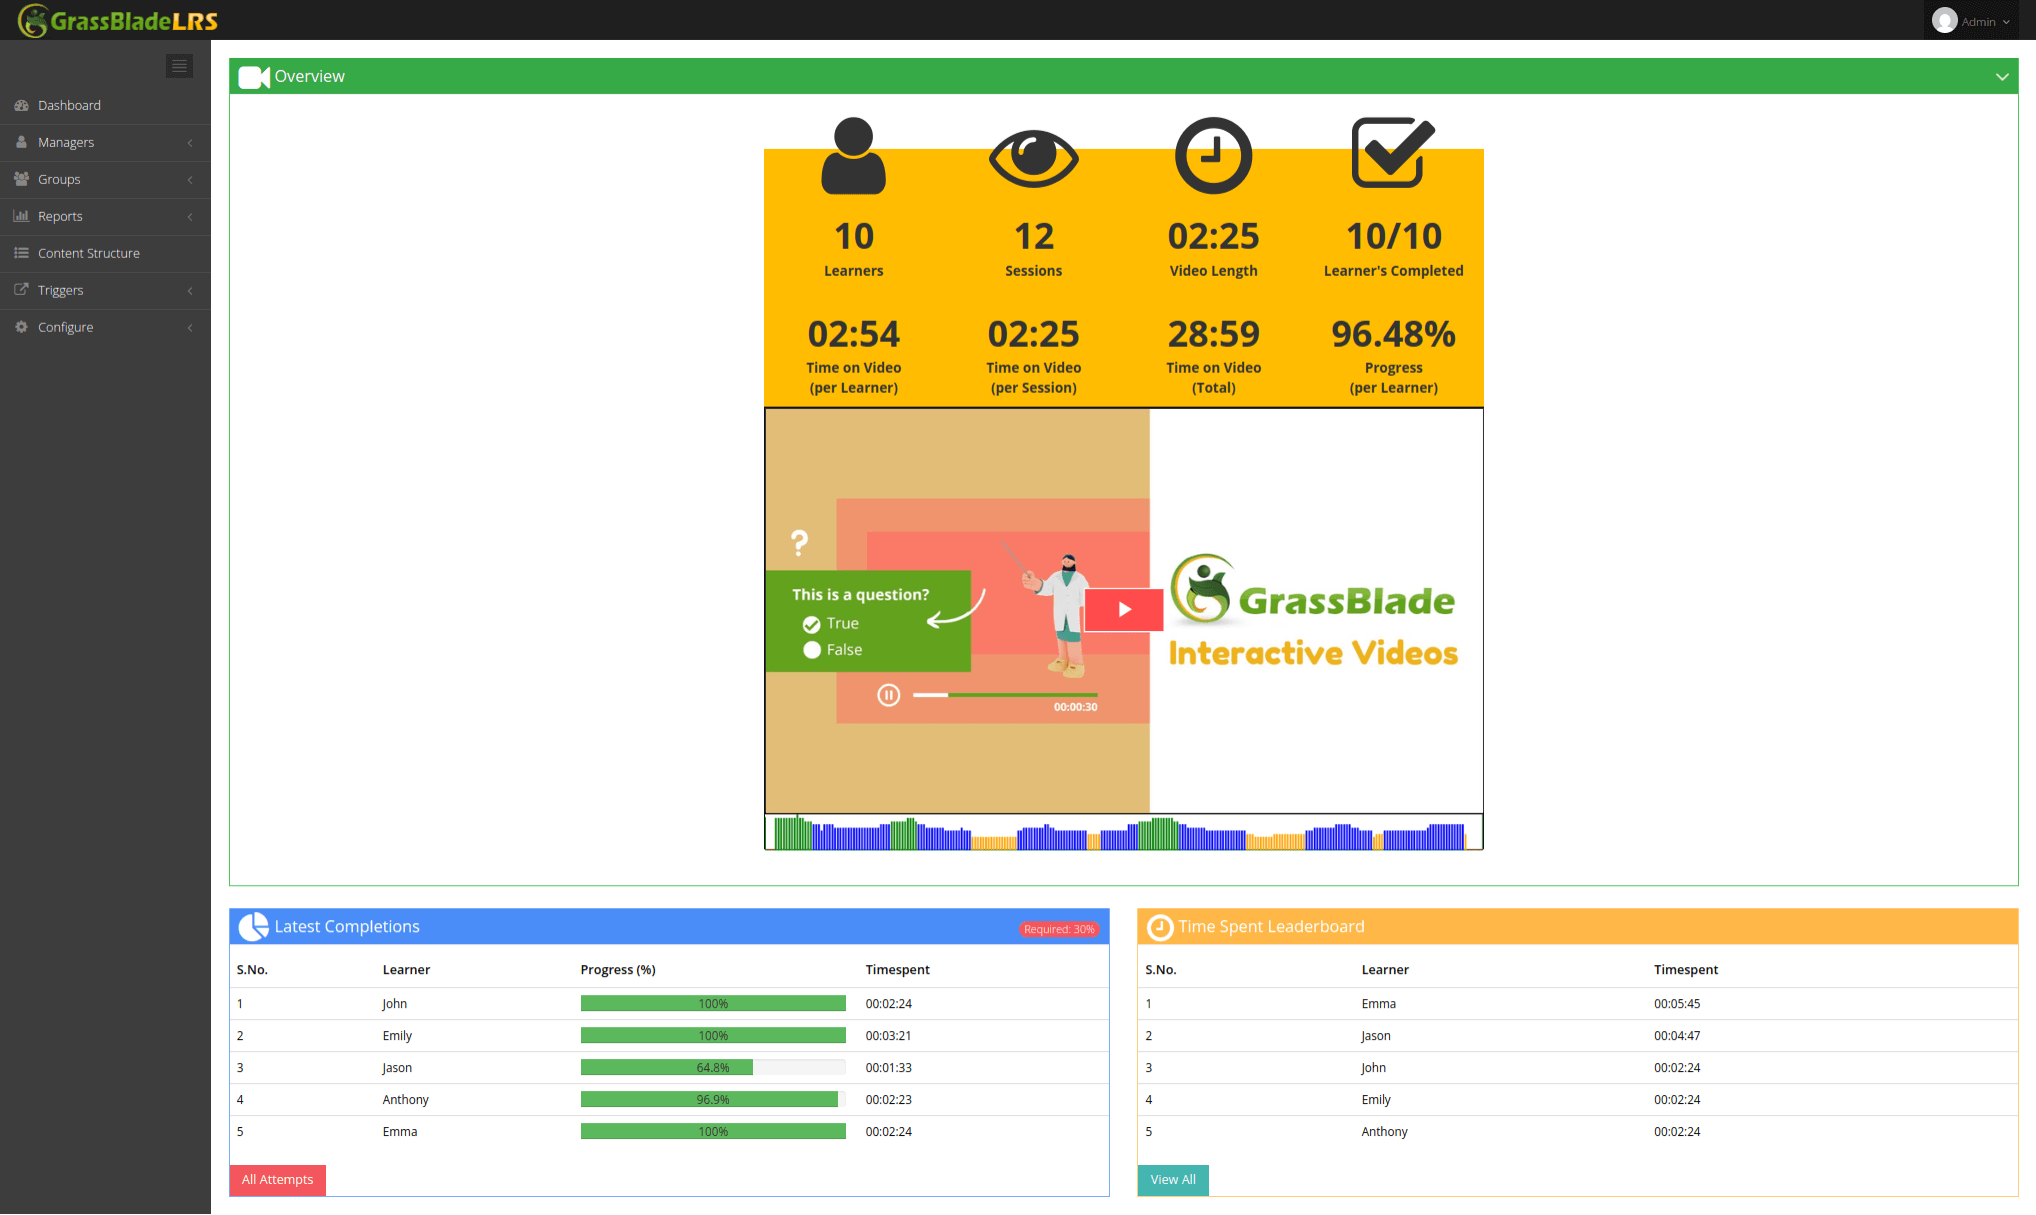Click the Learner's Completed checkmark icon
This screenshot has height=1215, width=2036.
click(x=1393, y=152)
